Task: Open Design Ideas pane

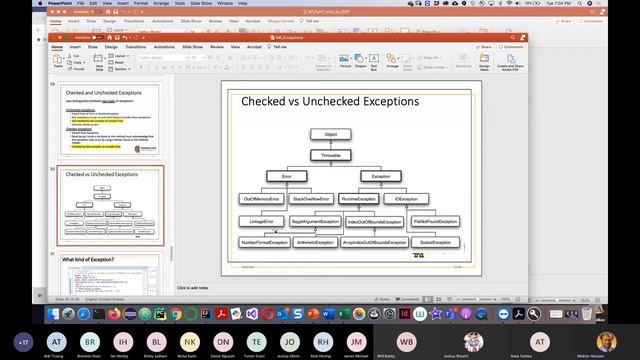Action: tap(484, 62)
